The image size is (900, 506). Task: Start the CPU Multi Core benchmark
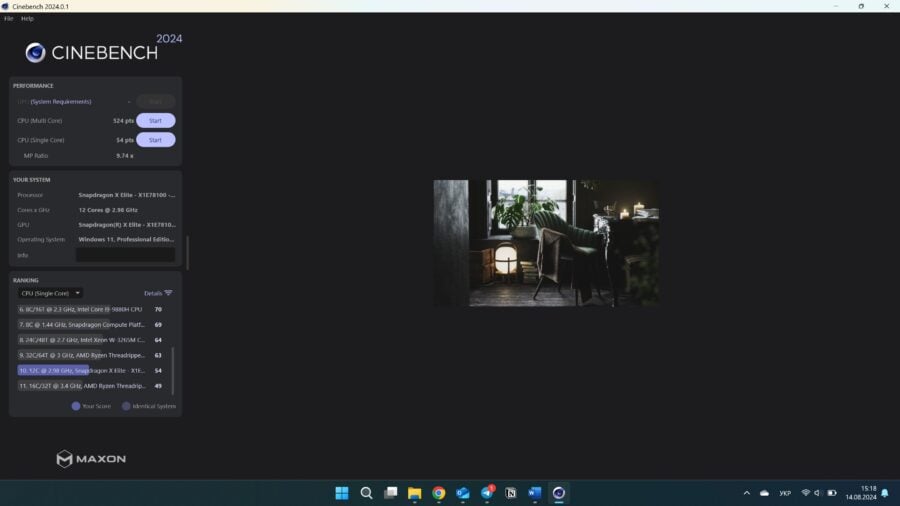pos(156,120)
